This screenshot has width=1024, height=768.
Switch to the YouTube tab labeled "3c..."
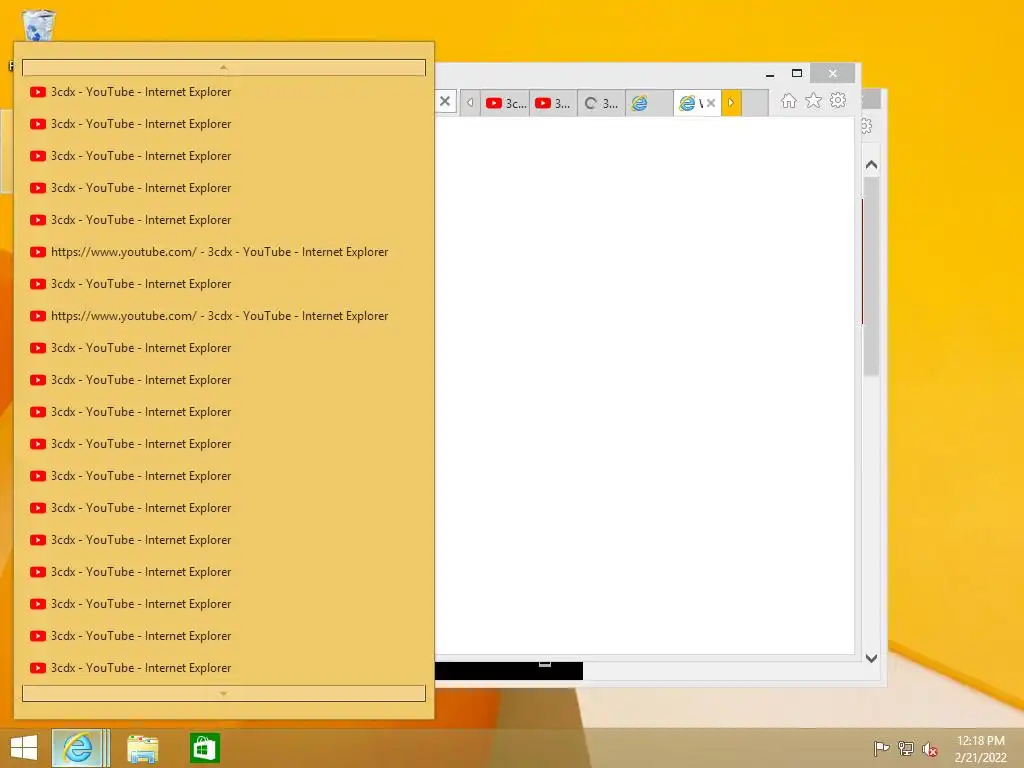pos(505,103)
